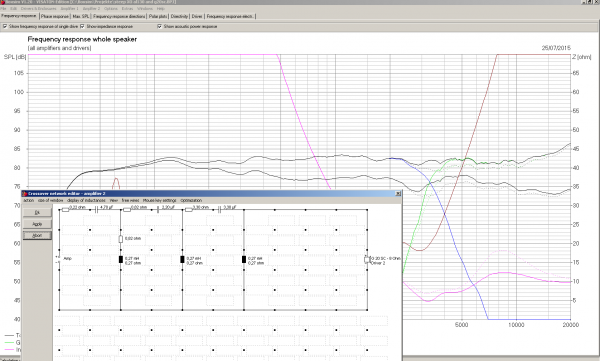
Task: Open the Options menu
Action: [111, 8]
